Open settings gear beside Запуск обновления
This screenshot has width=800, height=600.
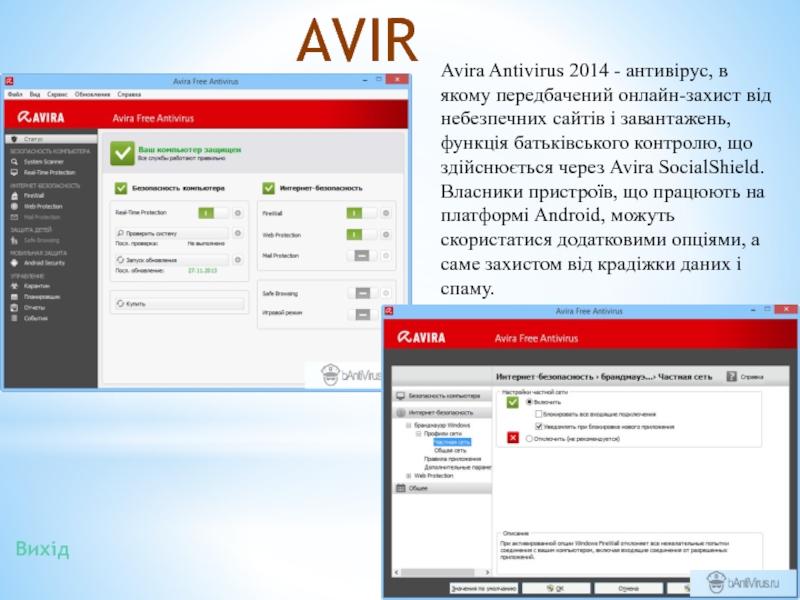[237, 260]
